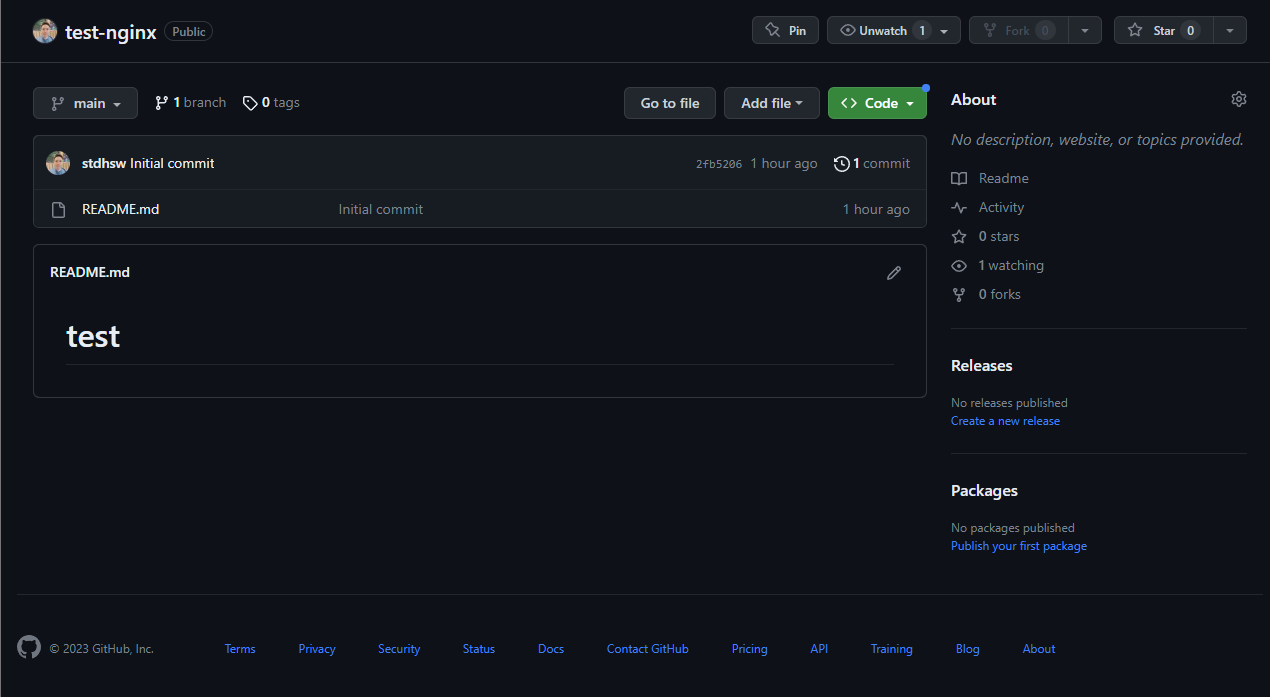
Task: Click the test heading in README
Action: [93, 336]
